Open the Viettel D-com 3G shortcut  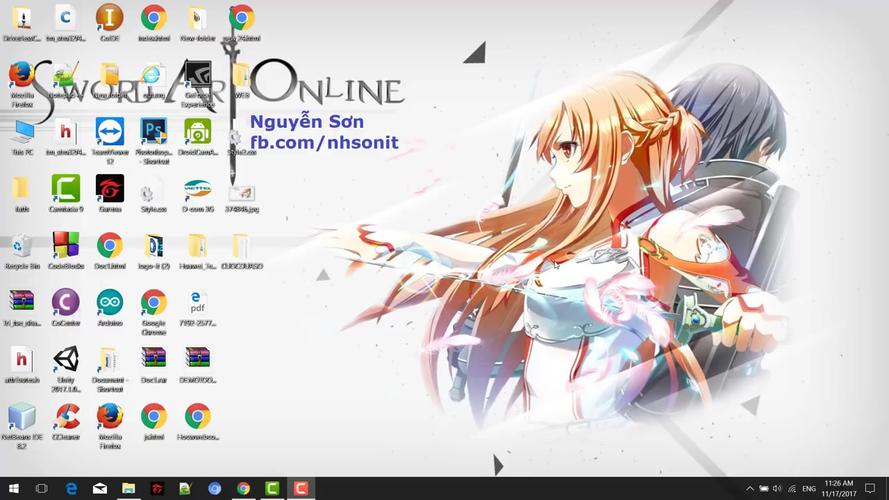(x=197, y=189)
